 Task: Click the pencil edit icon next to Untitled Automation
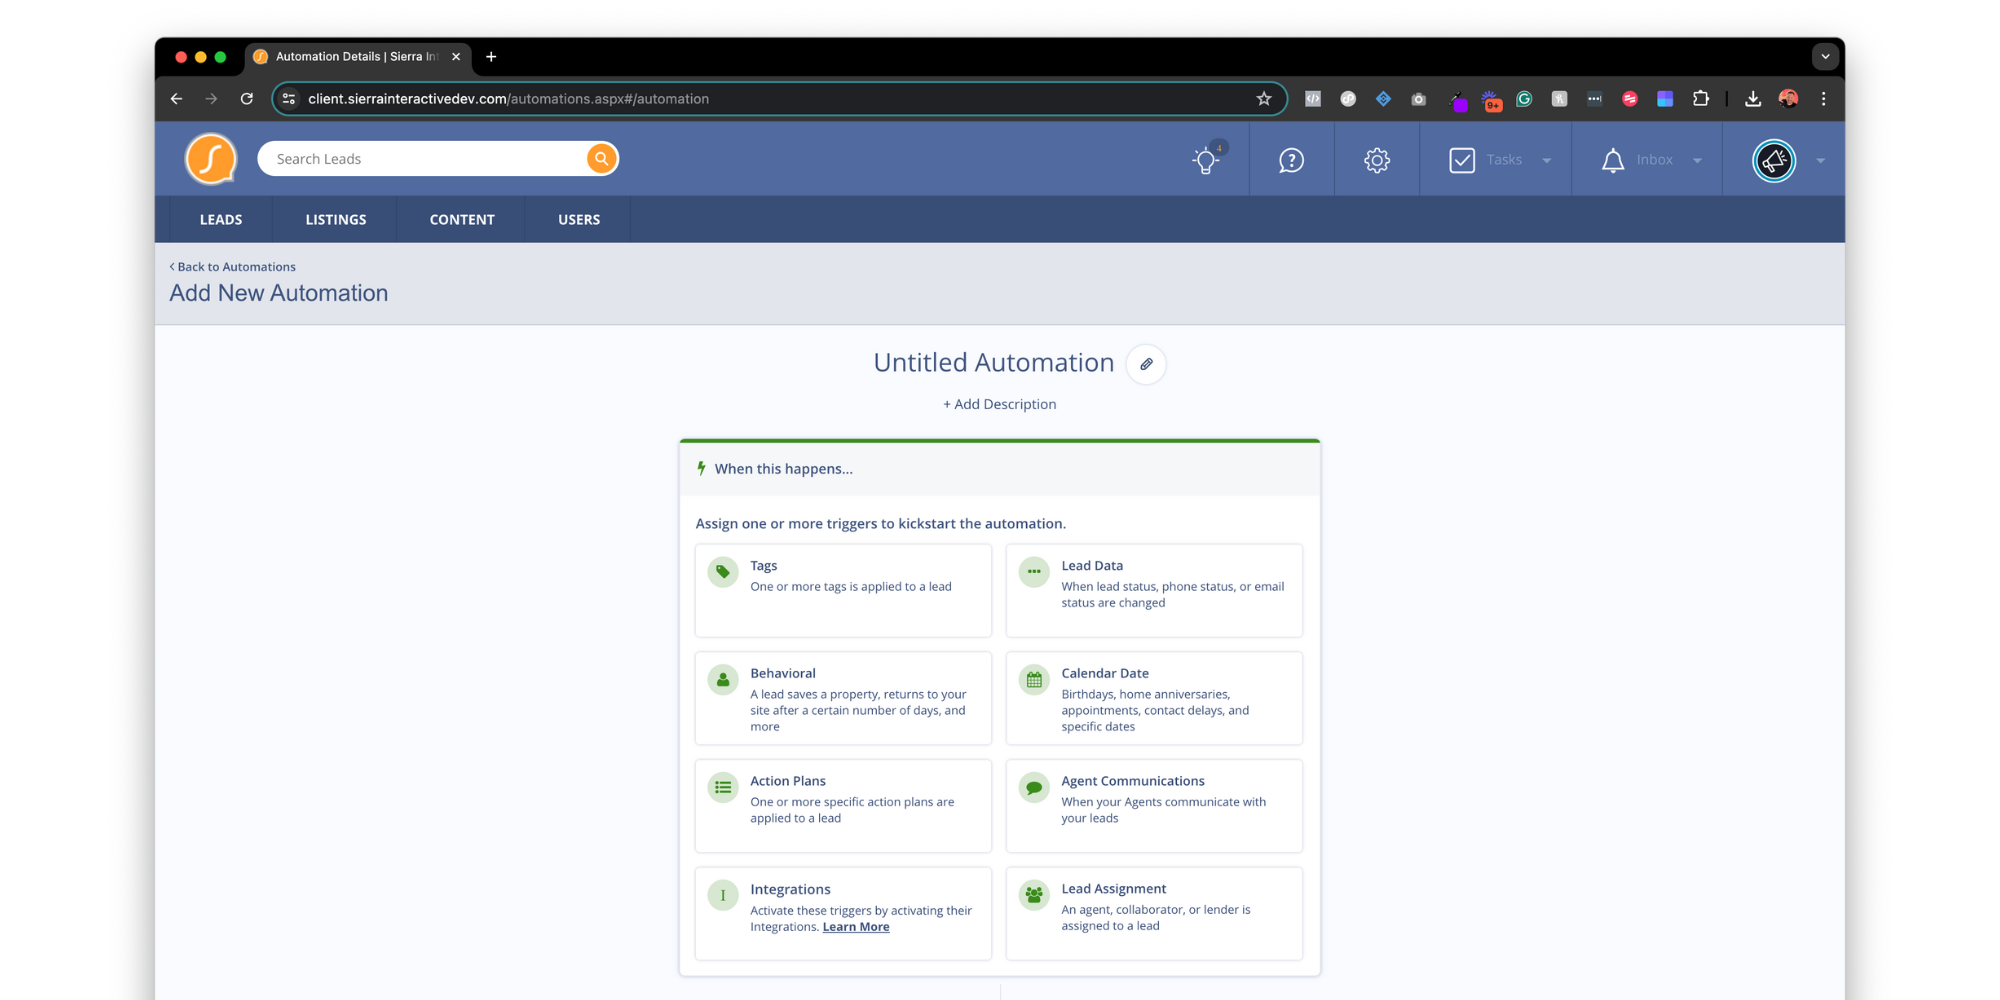point(1146,364)
